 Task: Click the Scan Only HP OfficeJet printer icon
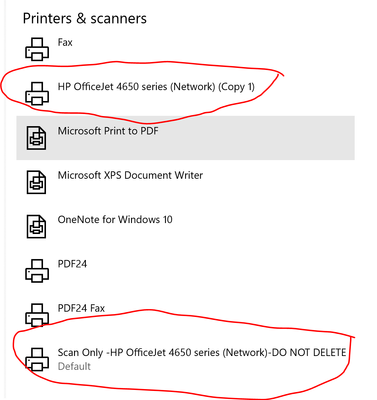[37, 359]
